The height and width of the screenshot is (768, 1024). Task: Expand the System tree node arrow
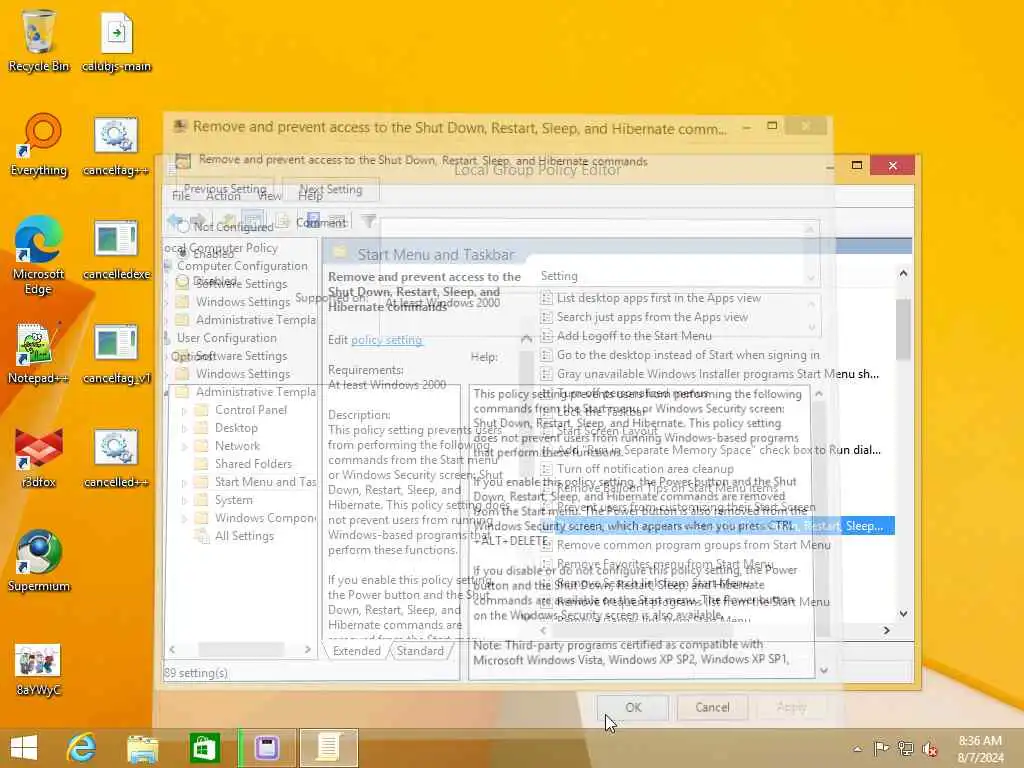184,501
